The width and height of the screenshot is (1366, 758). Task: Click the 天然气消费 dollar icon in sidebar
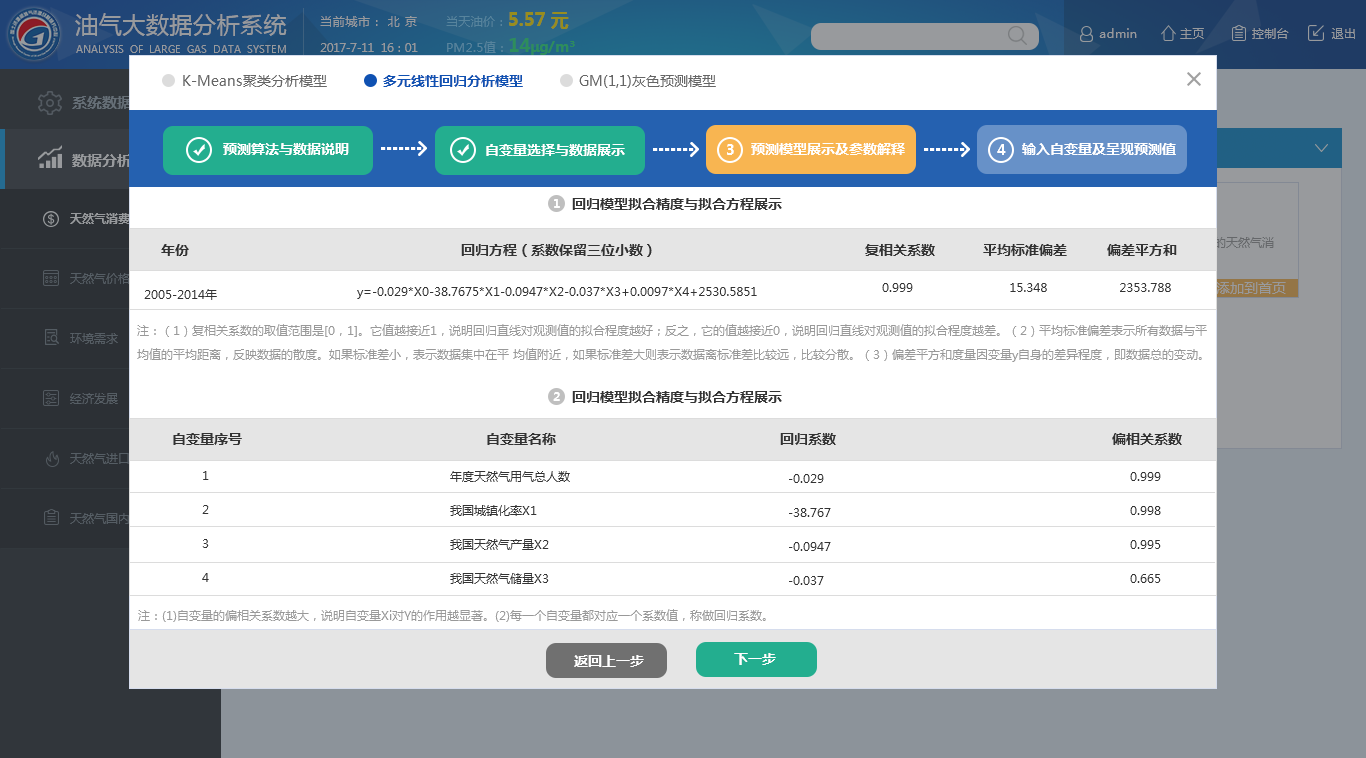pyautogui.click(x=51, y=219)
